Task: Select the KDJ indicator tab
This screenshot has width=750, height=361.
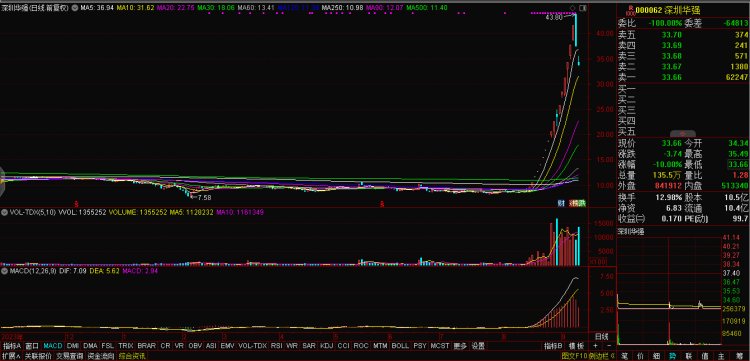Action: tap(326, 346)
